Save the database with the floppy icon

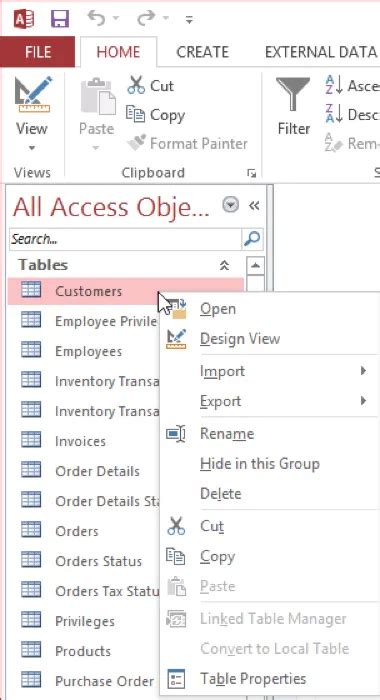[59, 19]
